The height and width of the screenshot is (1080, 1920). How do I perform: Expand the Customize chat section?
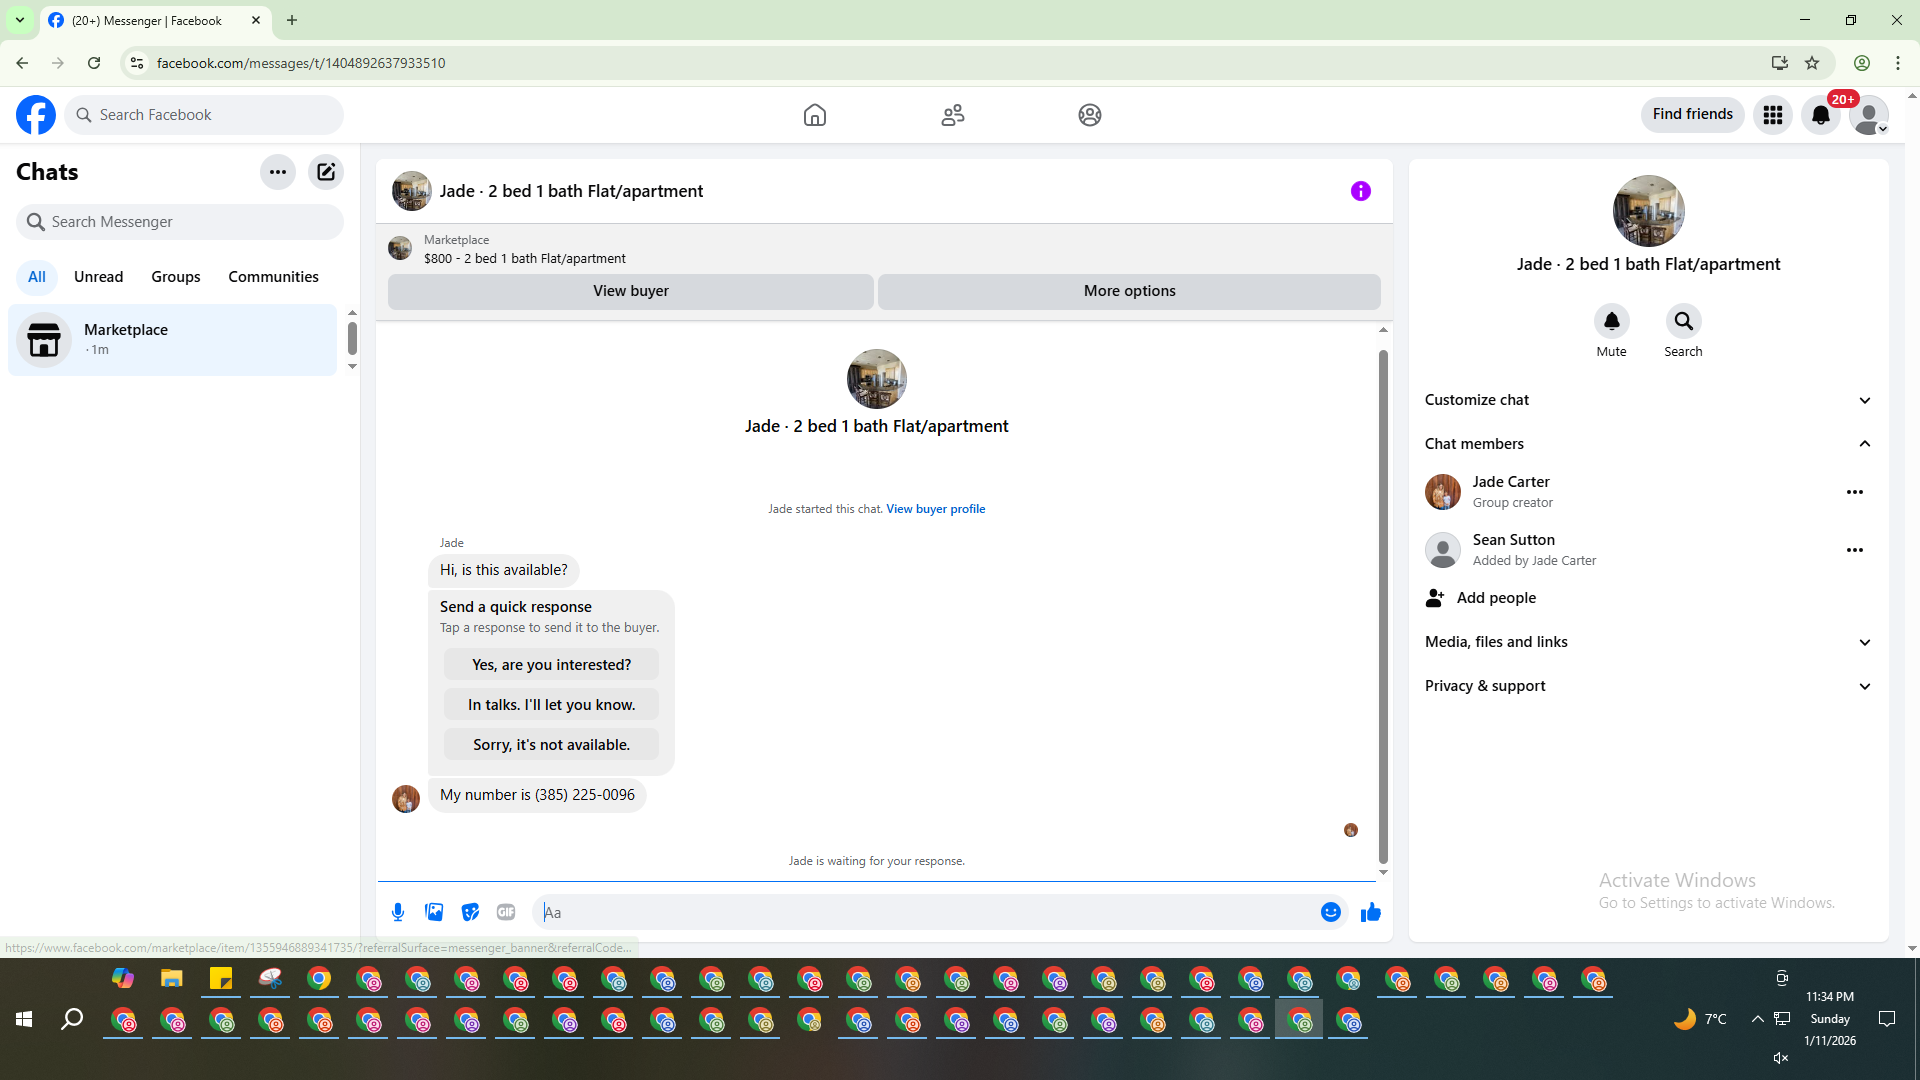click(1647, 400)
